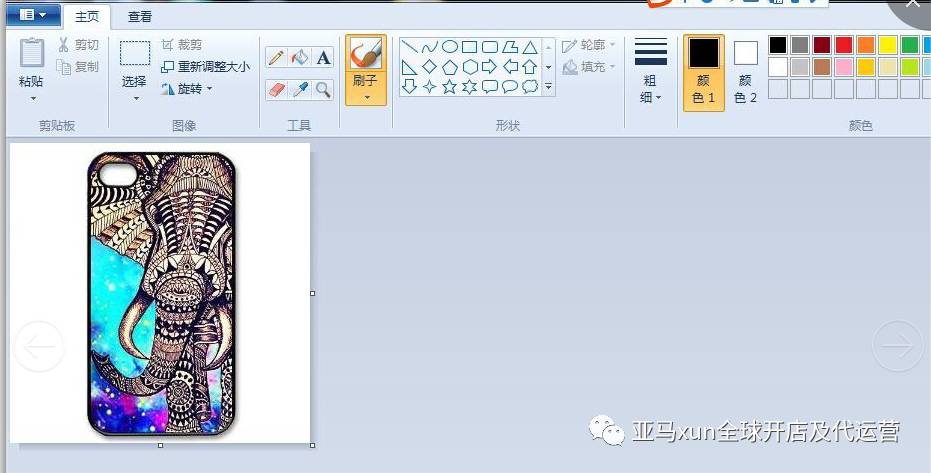Choose the Cloud callout shape

(x=530, y=87)
